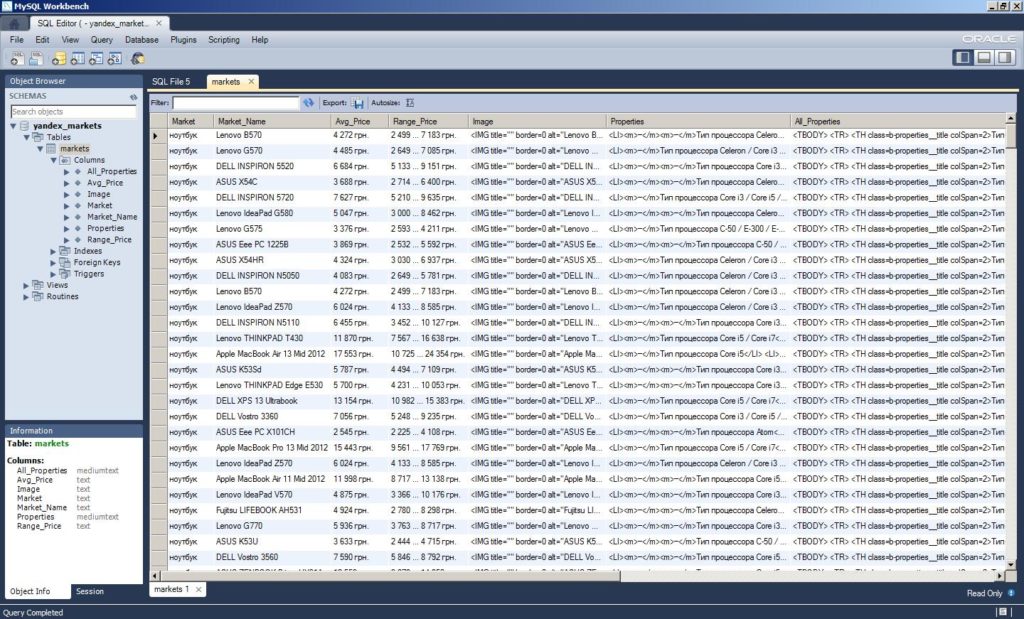Select the Market_Name column tree item
1024x619 pixels.
(x=112, y=217)
